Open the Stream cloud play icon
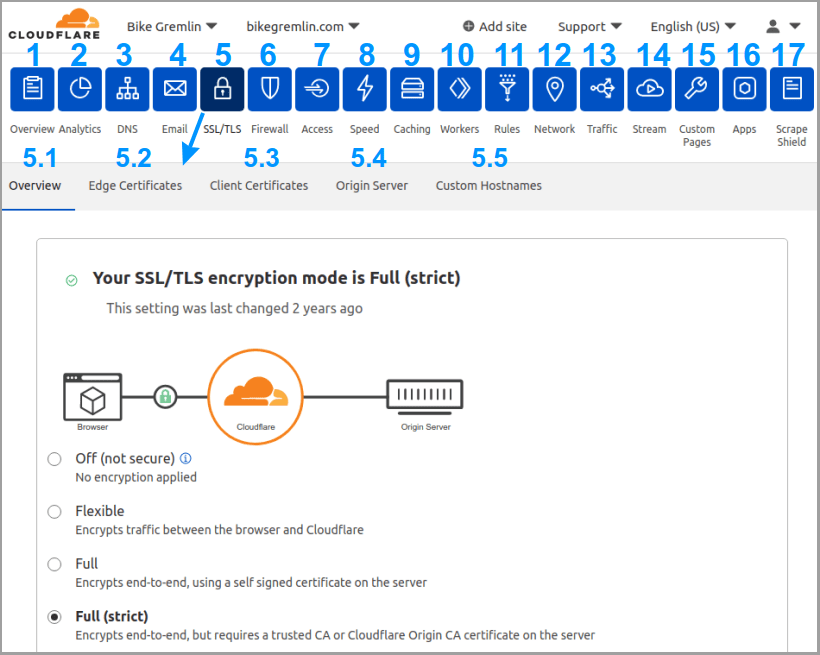 pyautogui.click(x=650, y=89)
